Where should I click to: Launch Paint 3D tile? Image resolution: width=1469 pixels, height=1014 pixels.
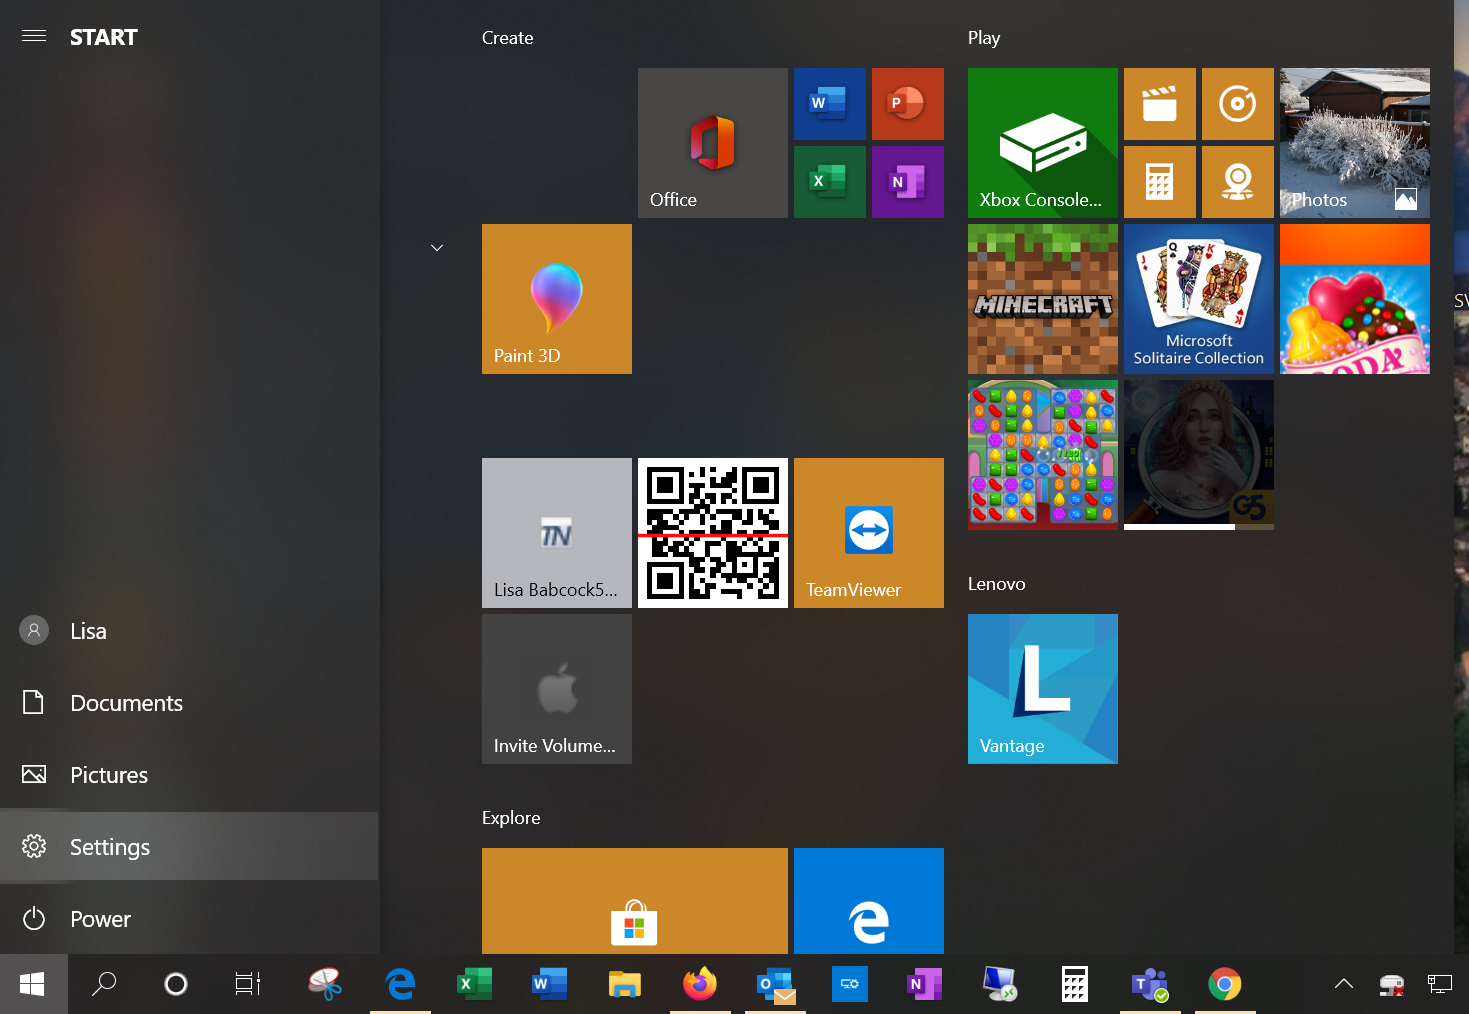[x=556, y=299]
